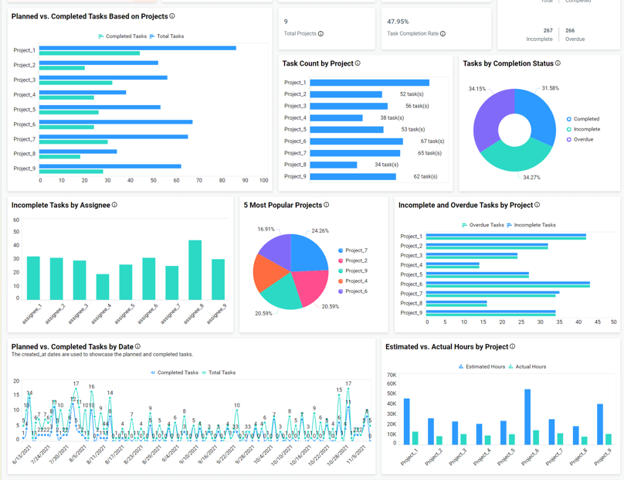Click Project_1 bar in Task Count by Project
624x480 pixels.
click(x=369, y=83)
